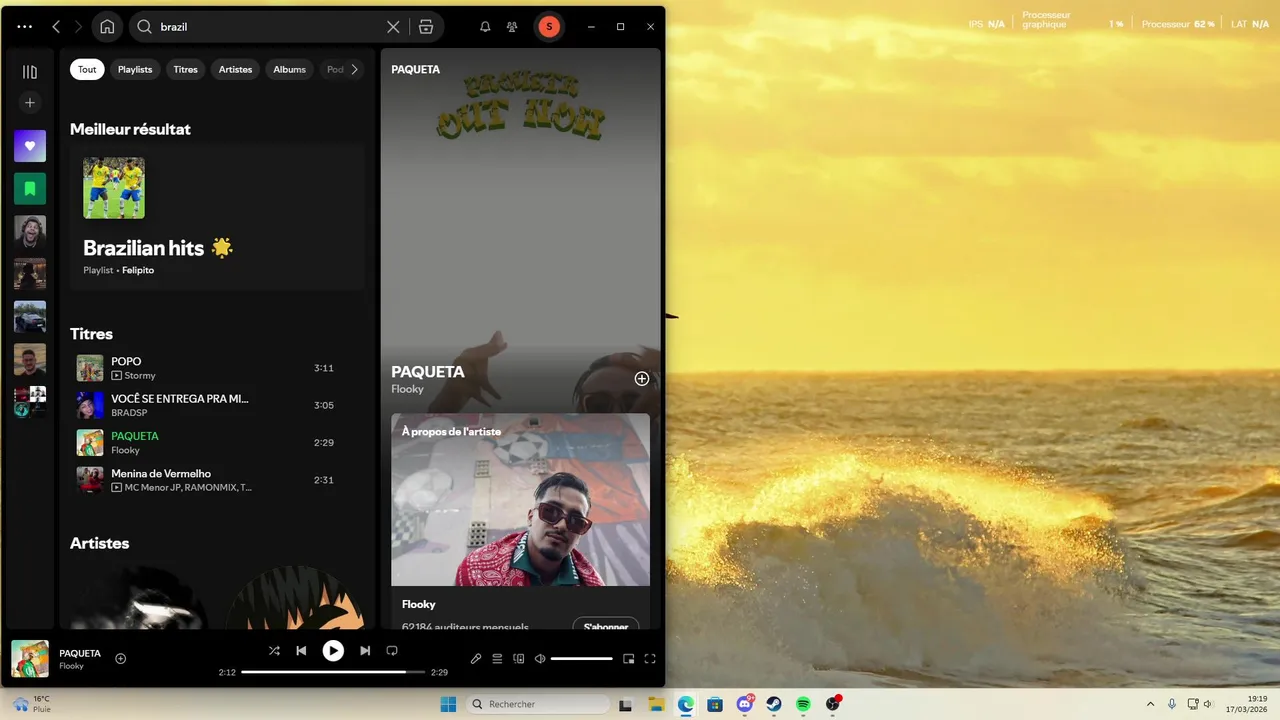The width and height of the screenshot is (1280, 720).
Task: Skip to previous track
Action: (301, 650)
